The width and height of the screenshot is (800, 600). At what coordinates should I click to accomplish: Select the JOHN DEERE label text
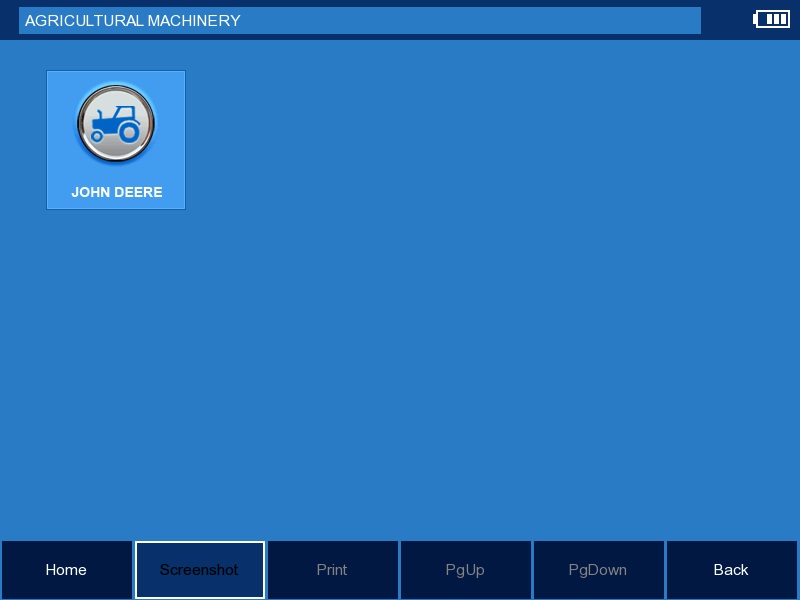117,192
